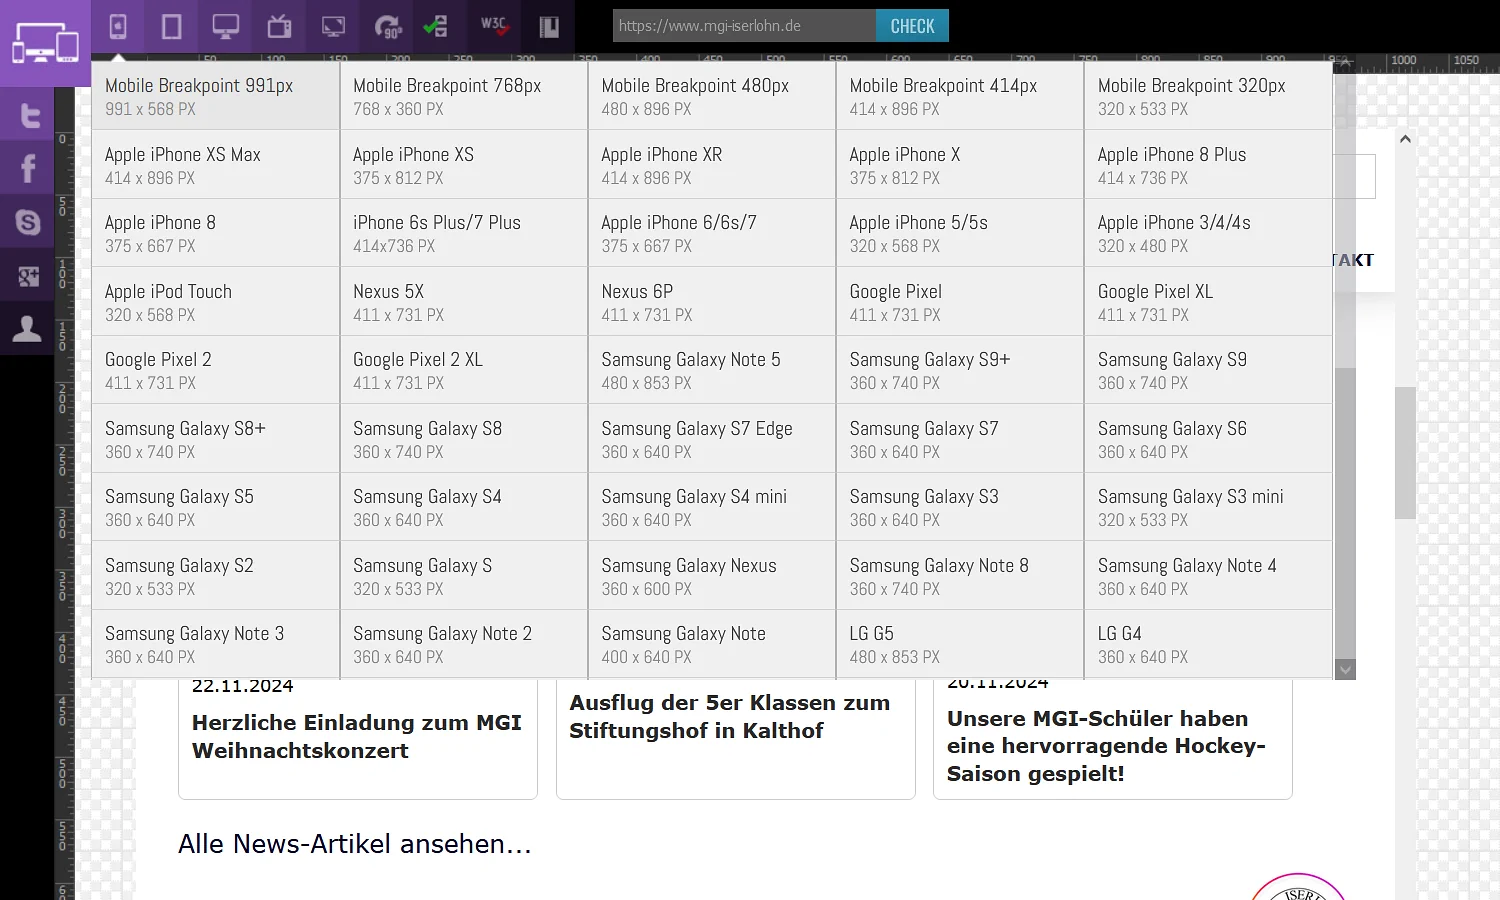
Task: Open the tablet devices menu
Action: click(172, 26)
